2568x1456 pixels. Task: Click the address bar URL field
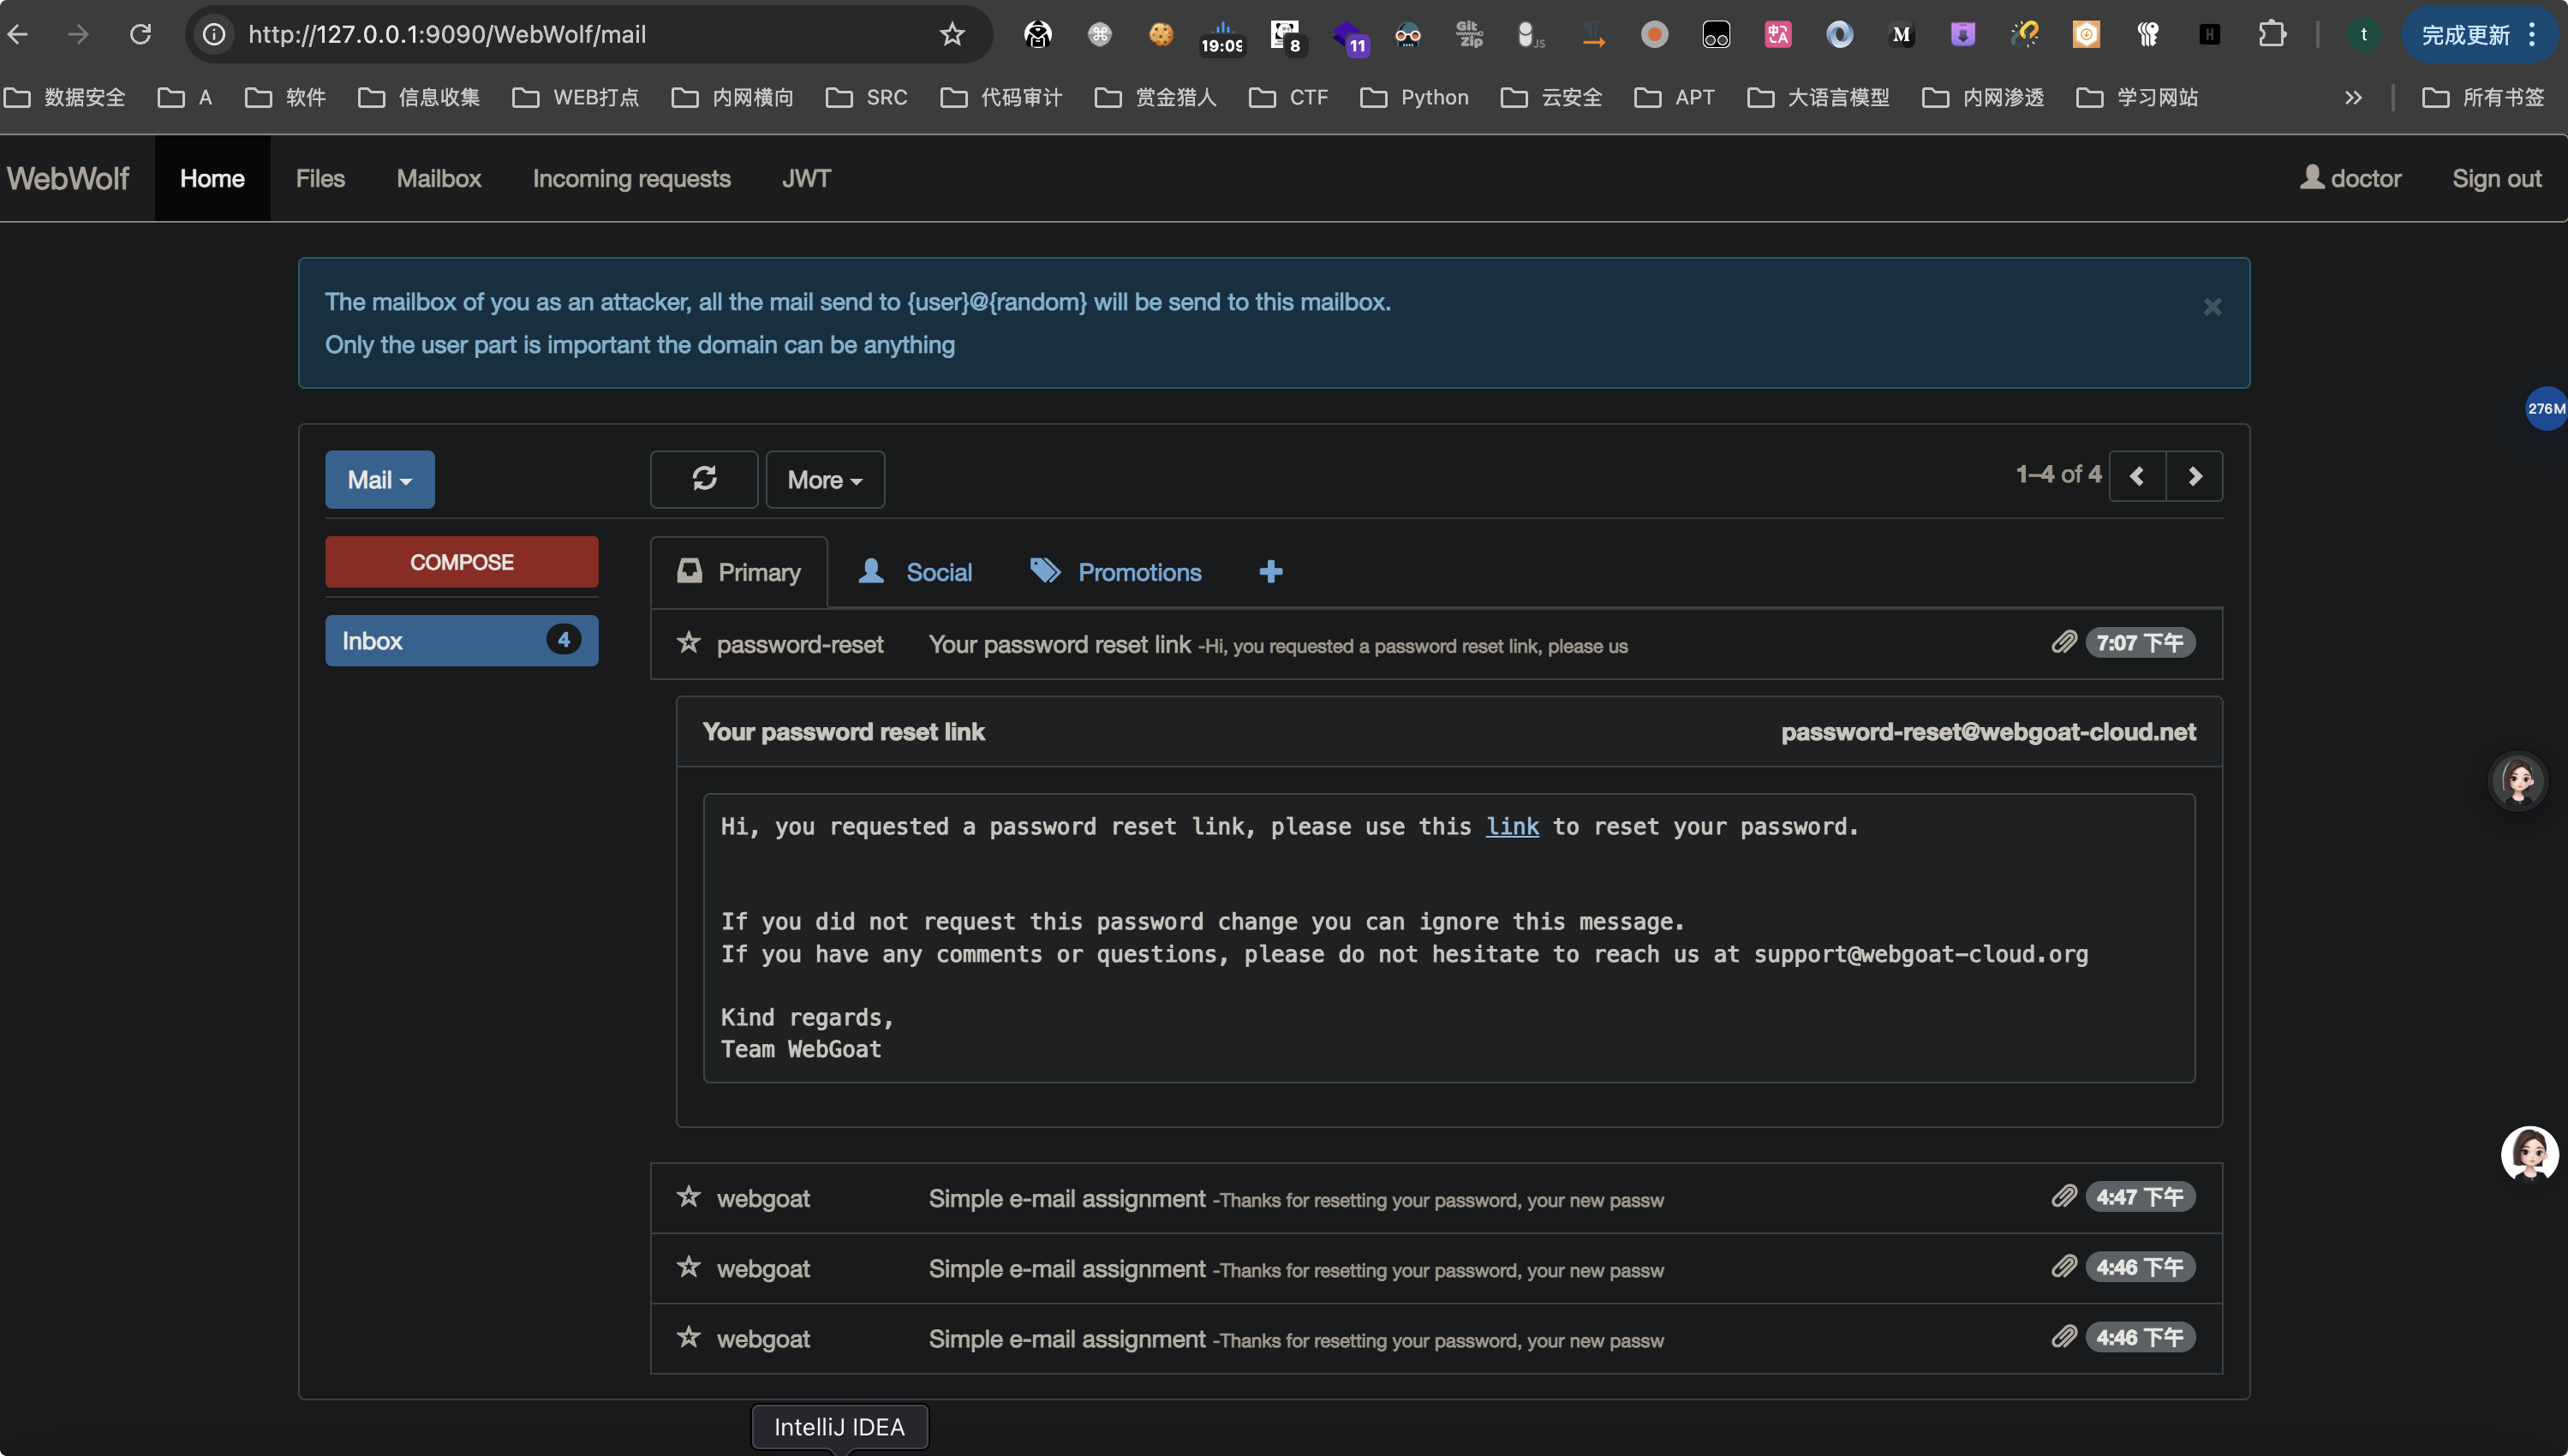click(x=588, y=34)
